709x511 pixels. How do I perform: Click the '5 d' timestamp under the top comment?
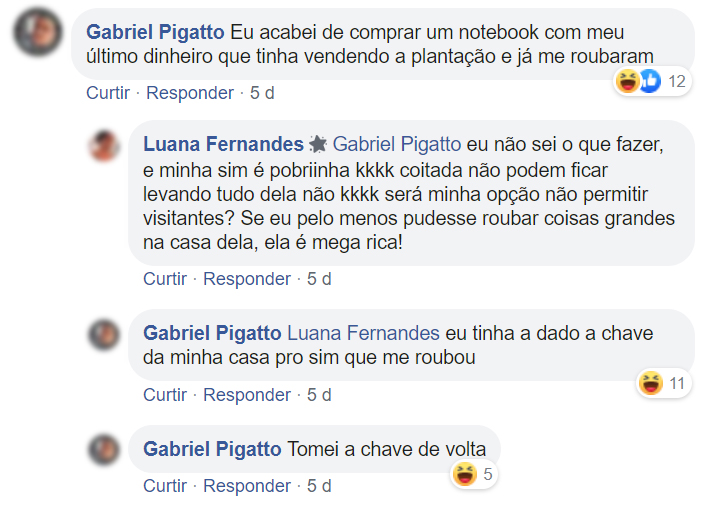pos(262,93)
